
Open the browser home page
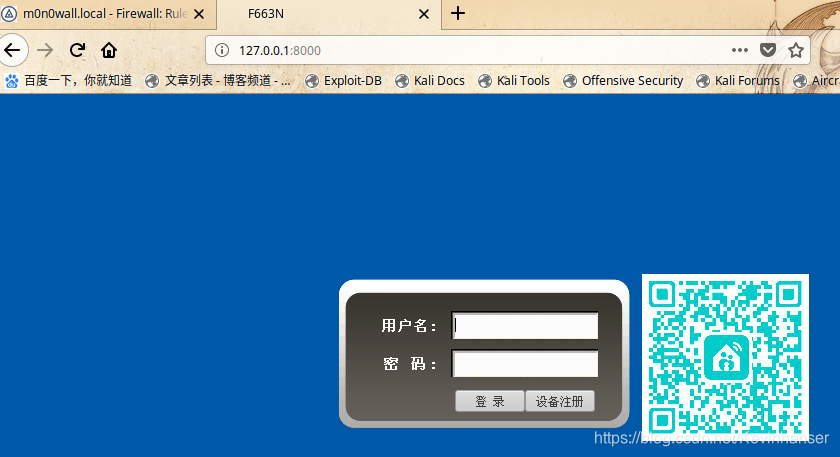[x=109, y=50]
